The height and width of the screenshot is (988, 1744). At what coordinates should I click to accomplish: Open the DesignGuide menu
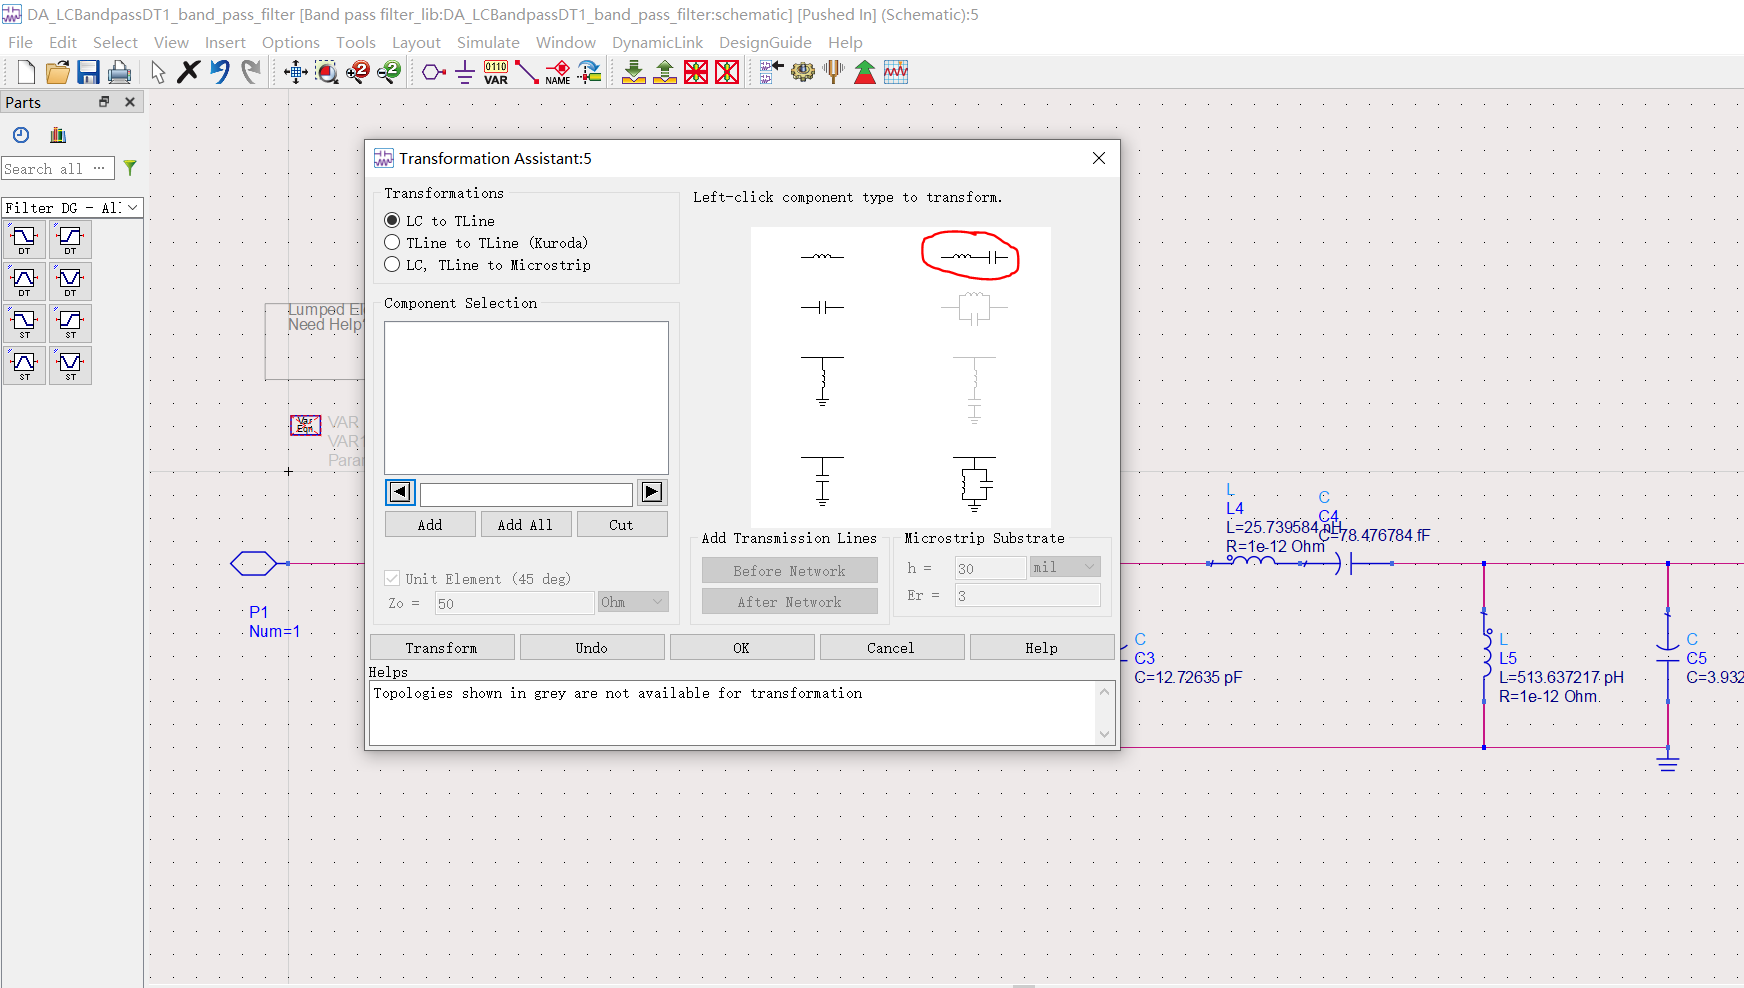click(765, 42)
